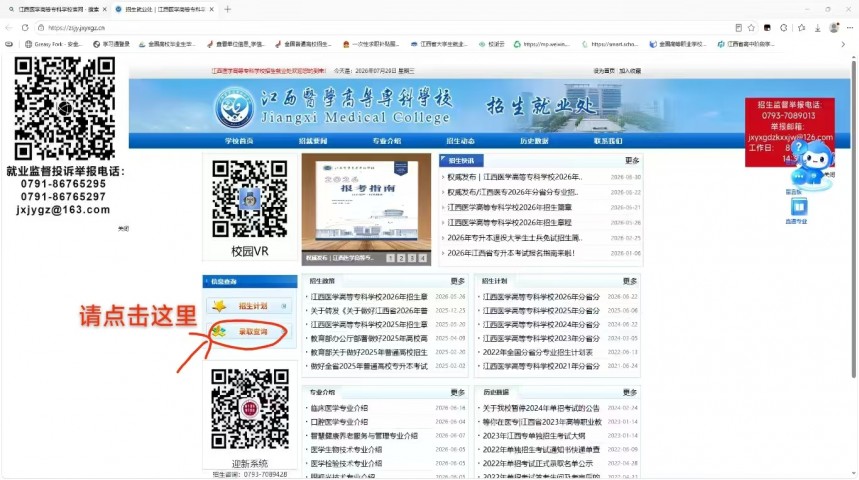Open 招就要闻 navigation item

pyautogui.click(x=313, y=141)
